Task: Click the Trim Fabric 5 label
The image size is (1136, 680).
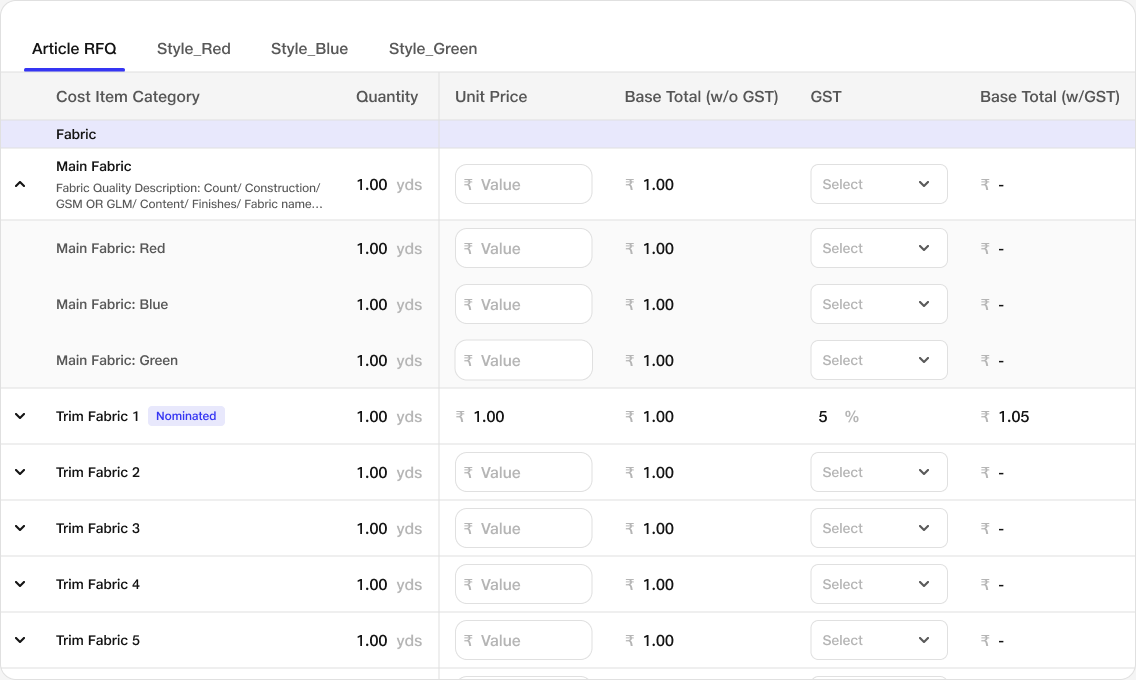Action: tap(98, 640)
